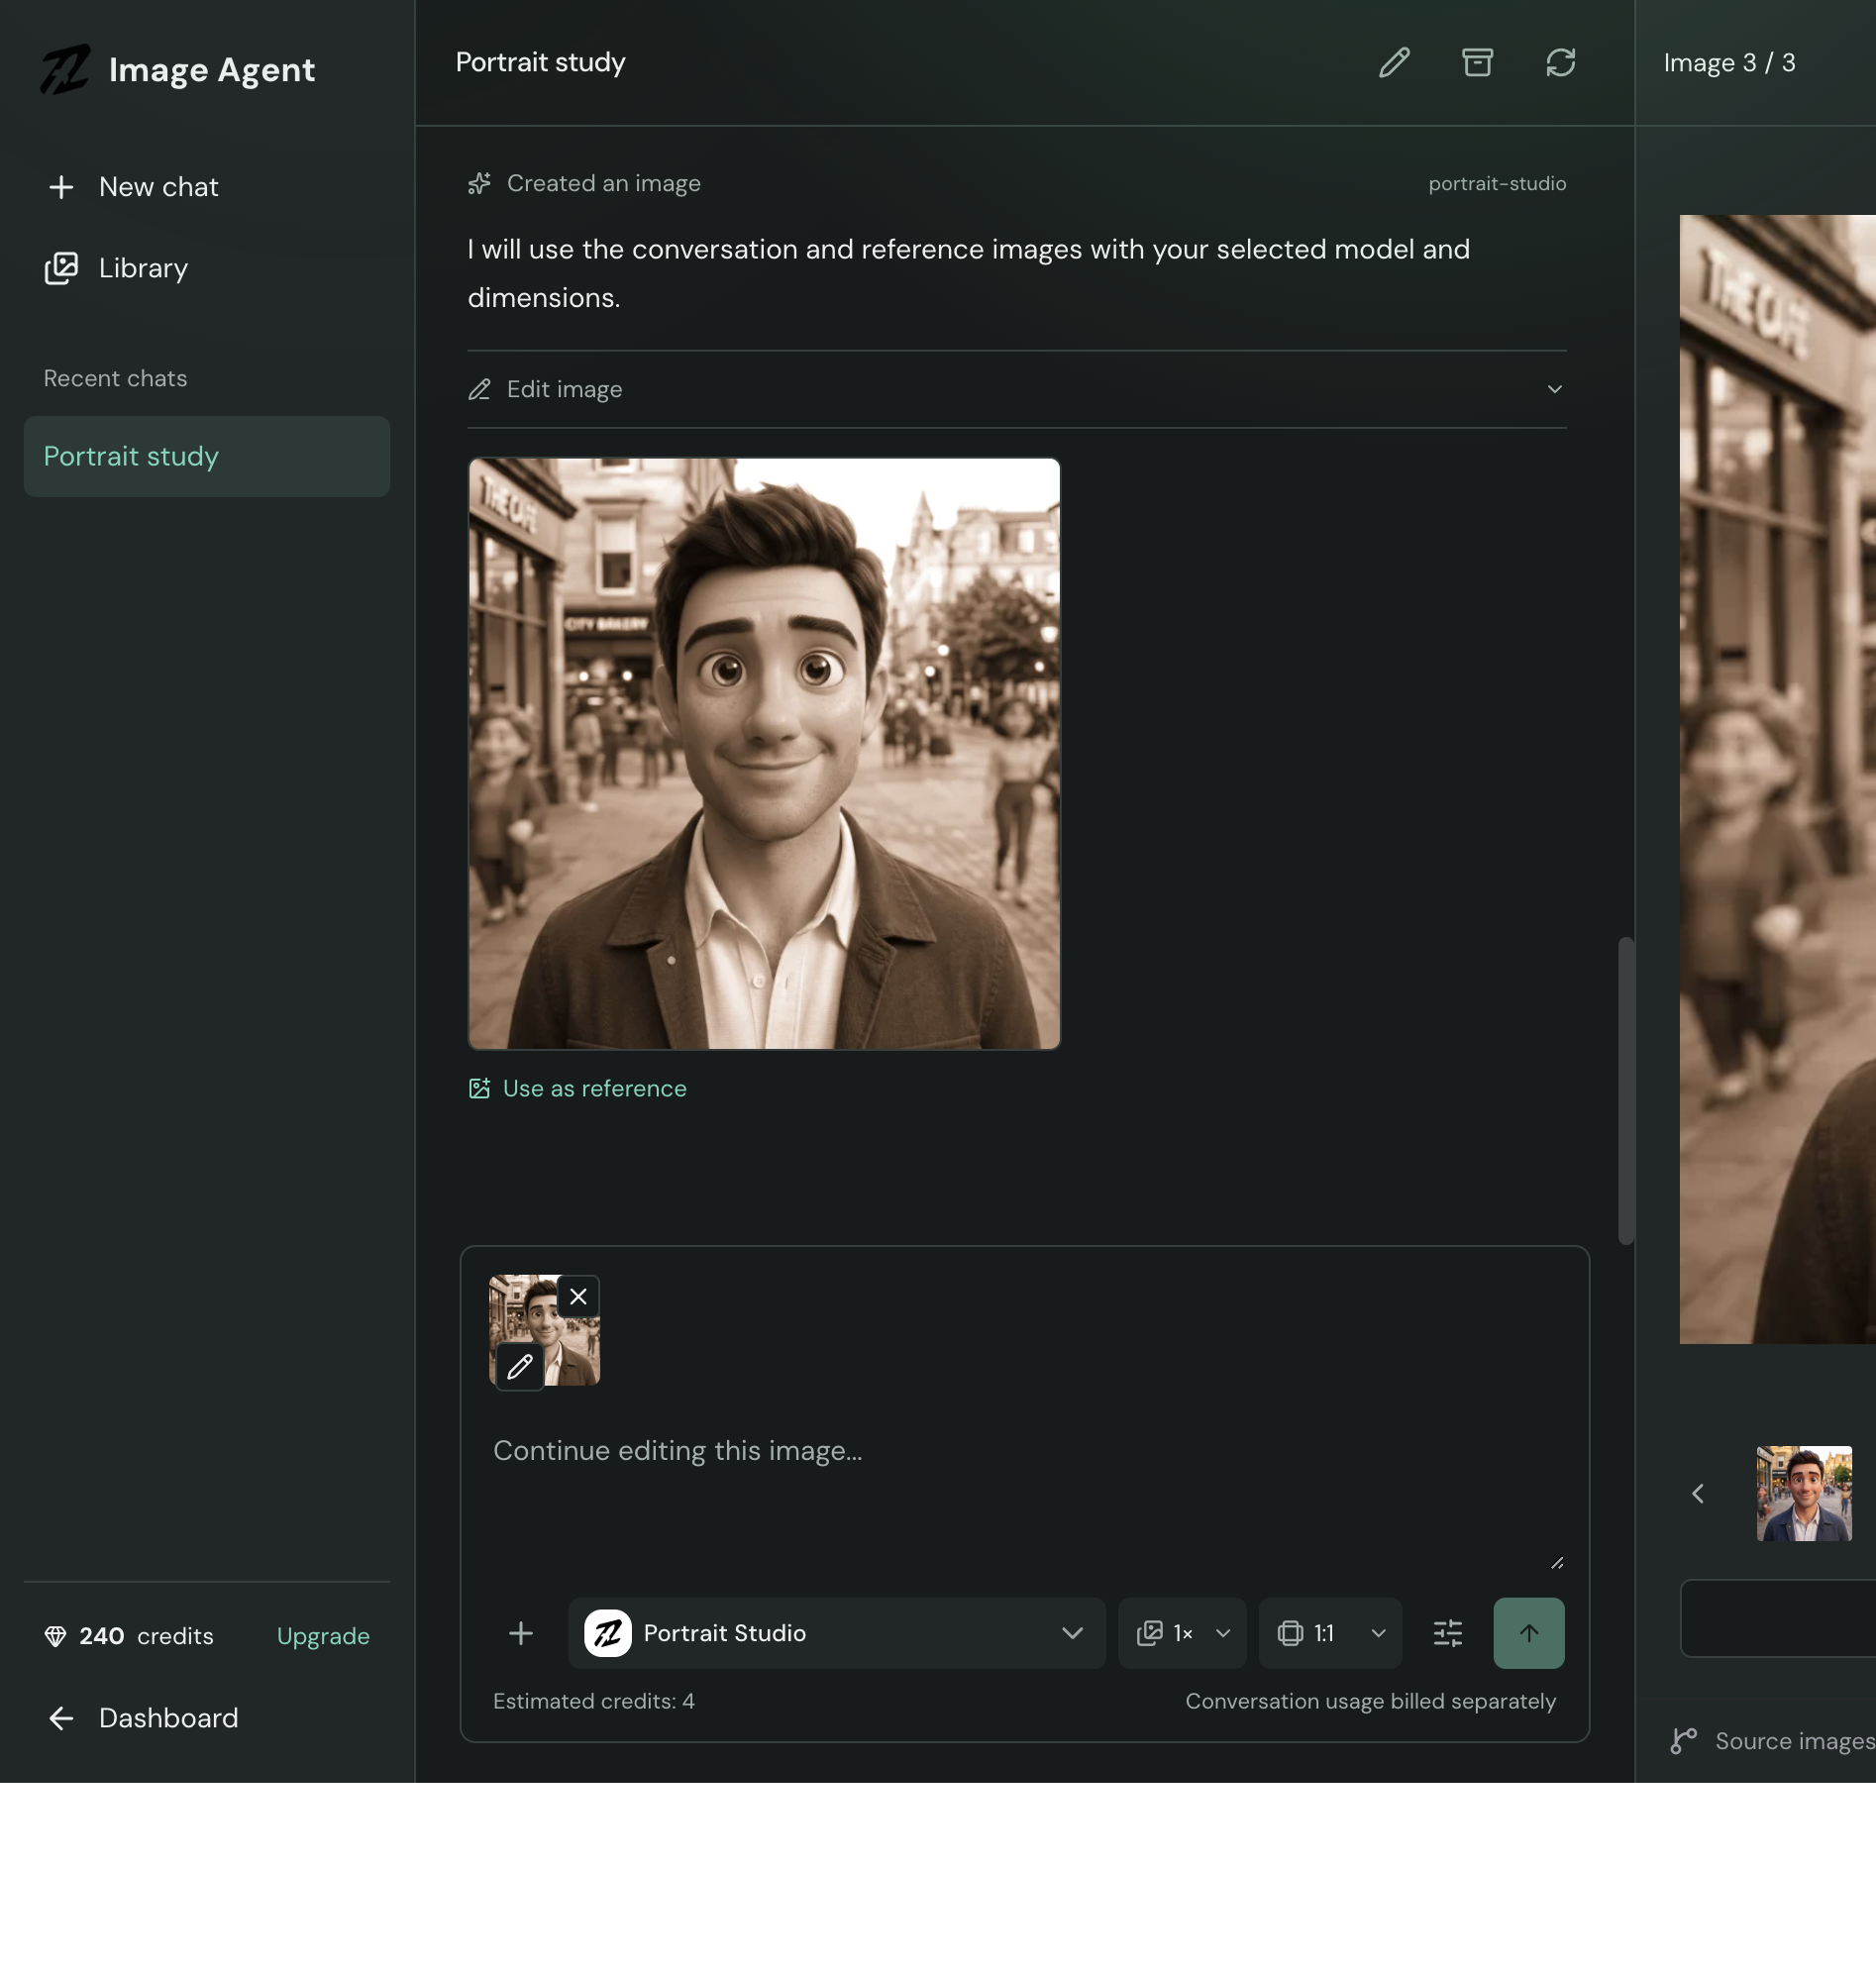Expand the Edit image section chevron

pyautogui.click(x=1554, y=389)
